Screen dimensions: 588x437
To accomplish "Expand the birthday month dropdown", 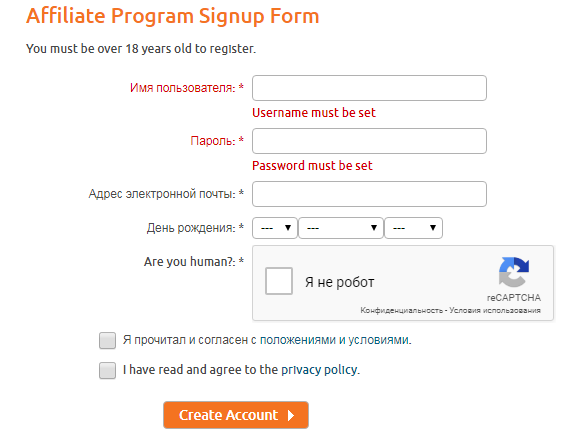I will pyautogui.click(x=341, y=228).
